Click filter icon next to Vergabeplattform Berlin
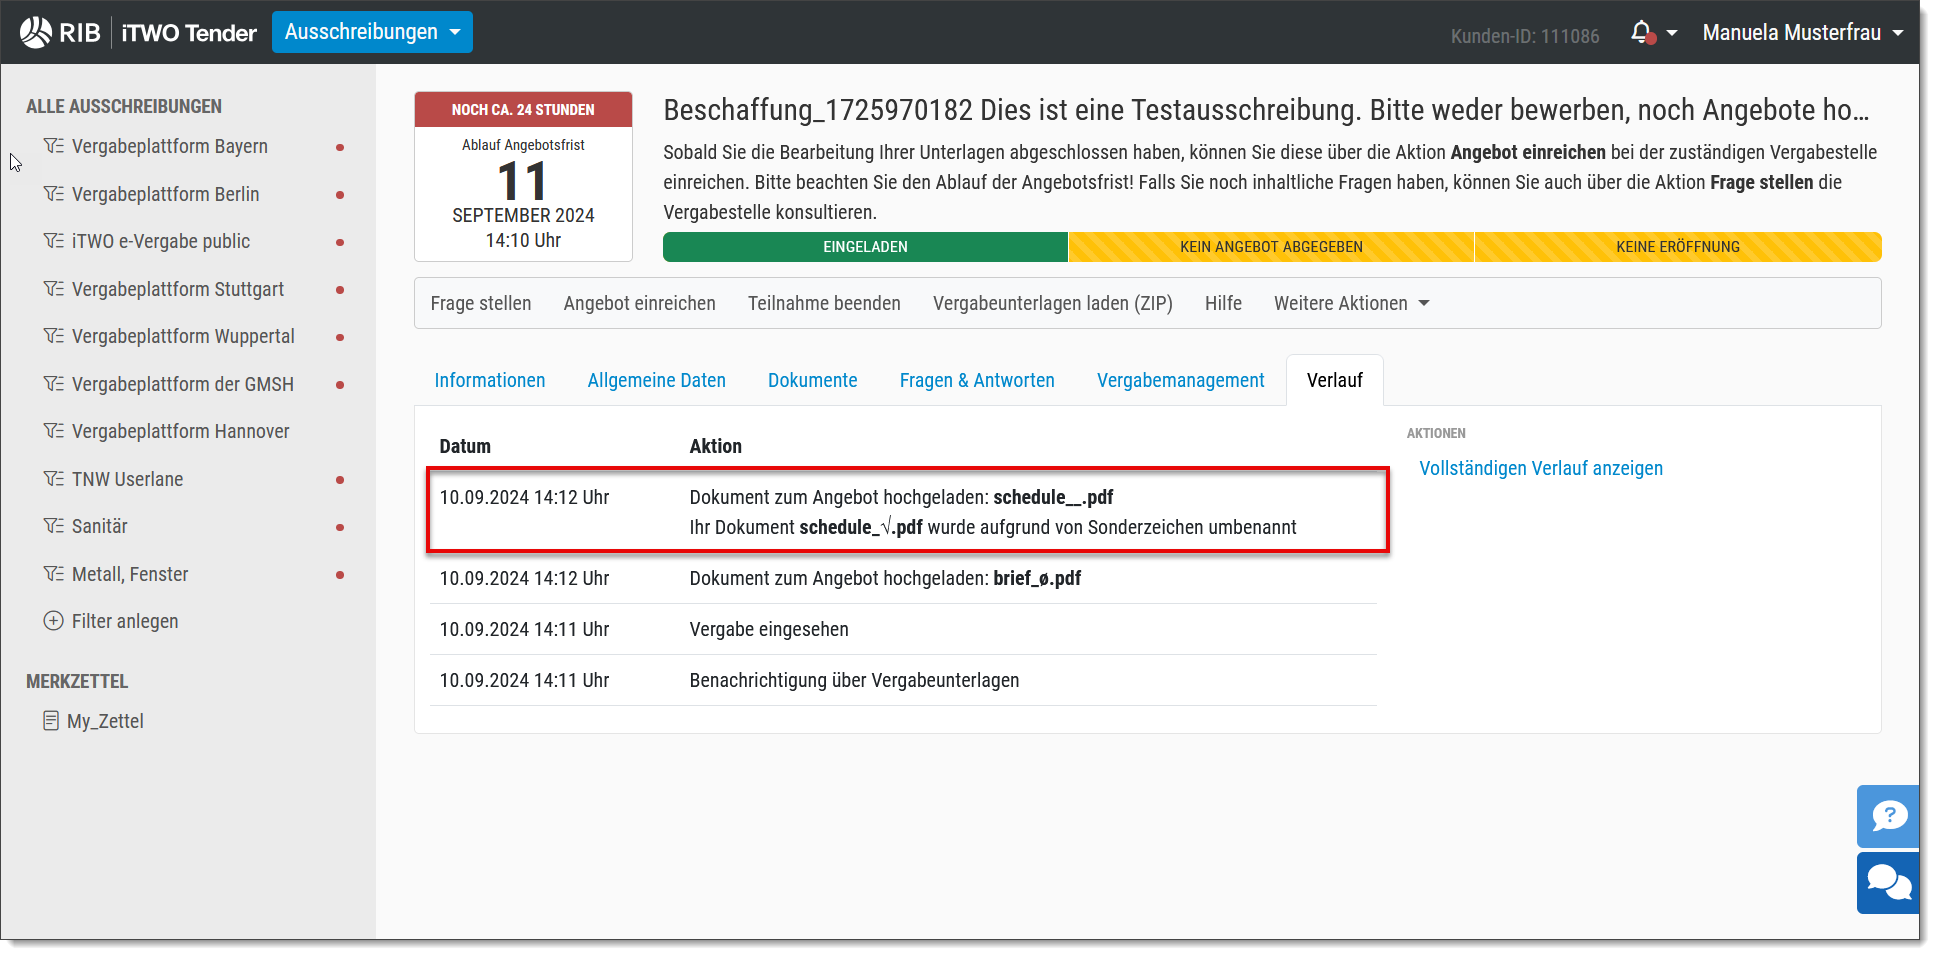This screenshot has width=1935, height=955. 54,194
